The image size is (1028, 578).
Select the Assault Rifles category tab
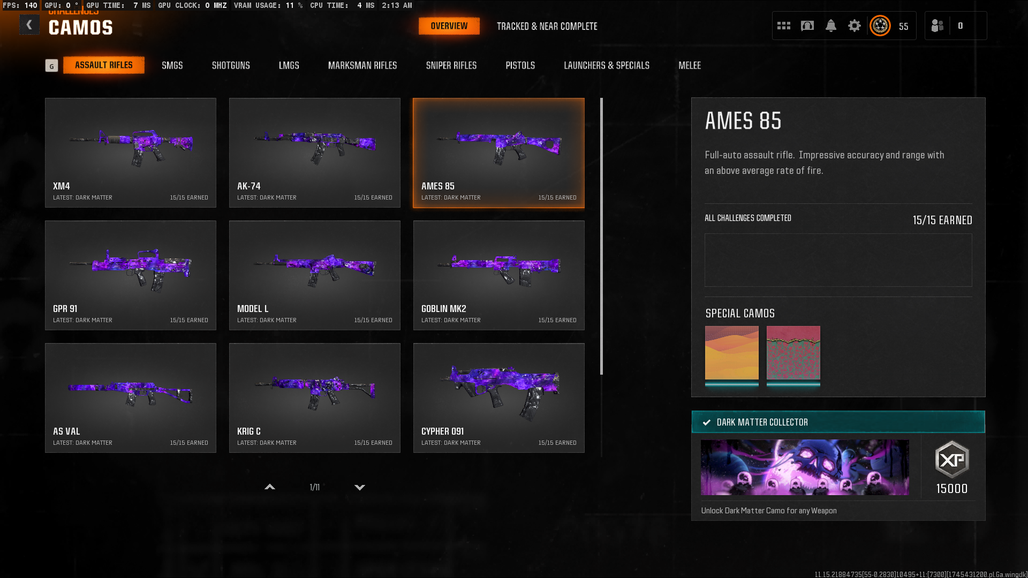point(104,65)
